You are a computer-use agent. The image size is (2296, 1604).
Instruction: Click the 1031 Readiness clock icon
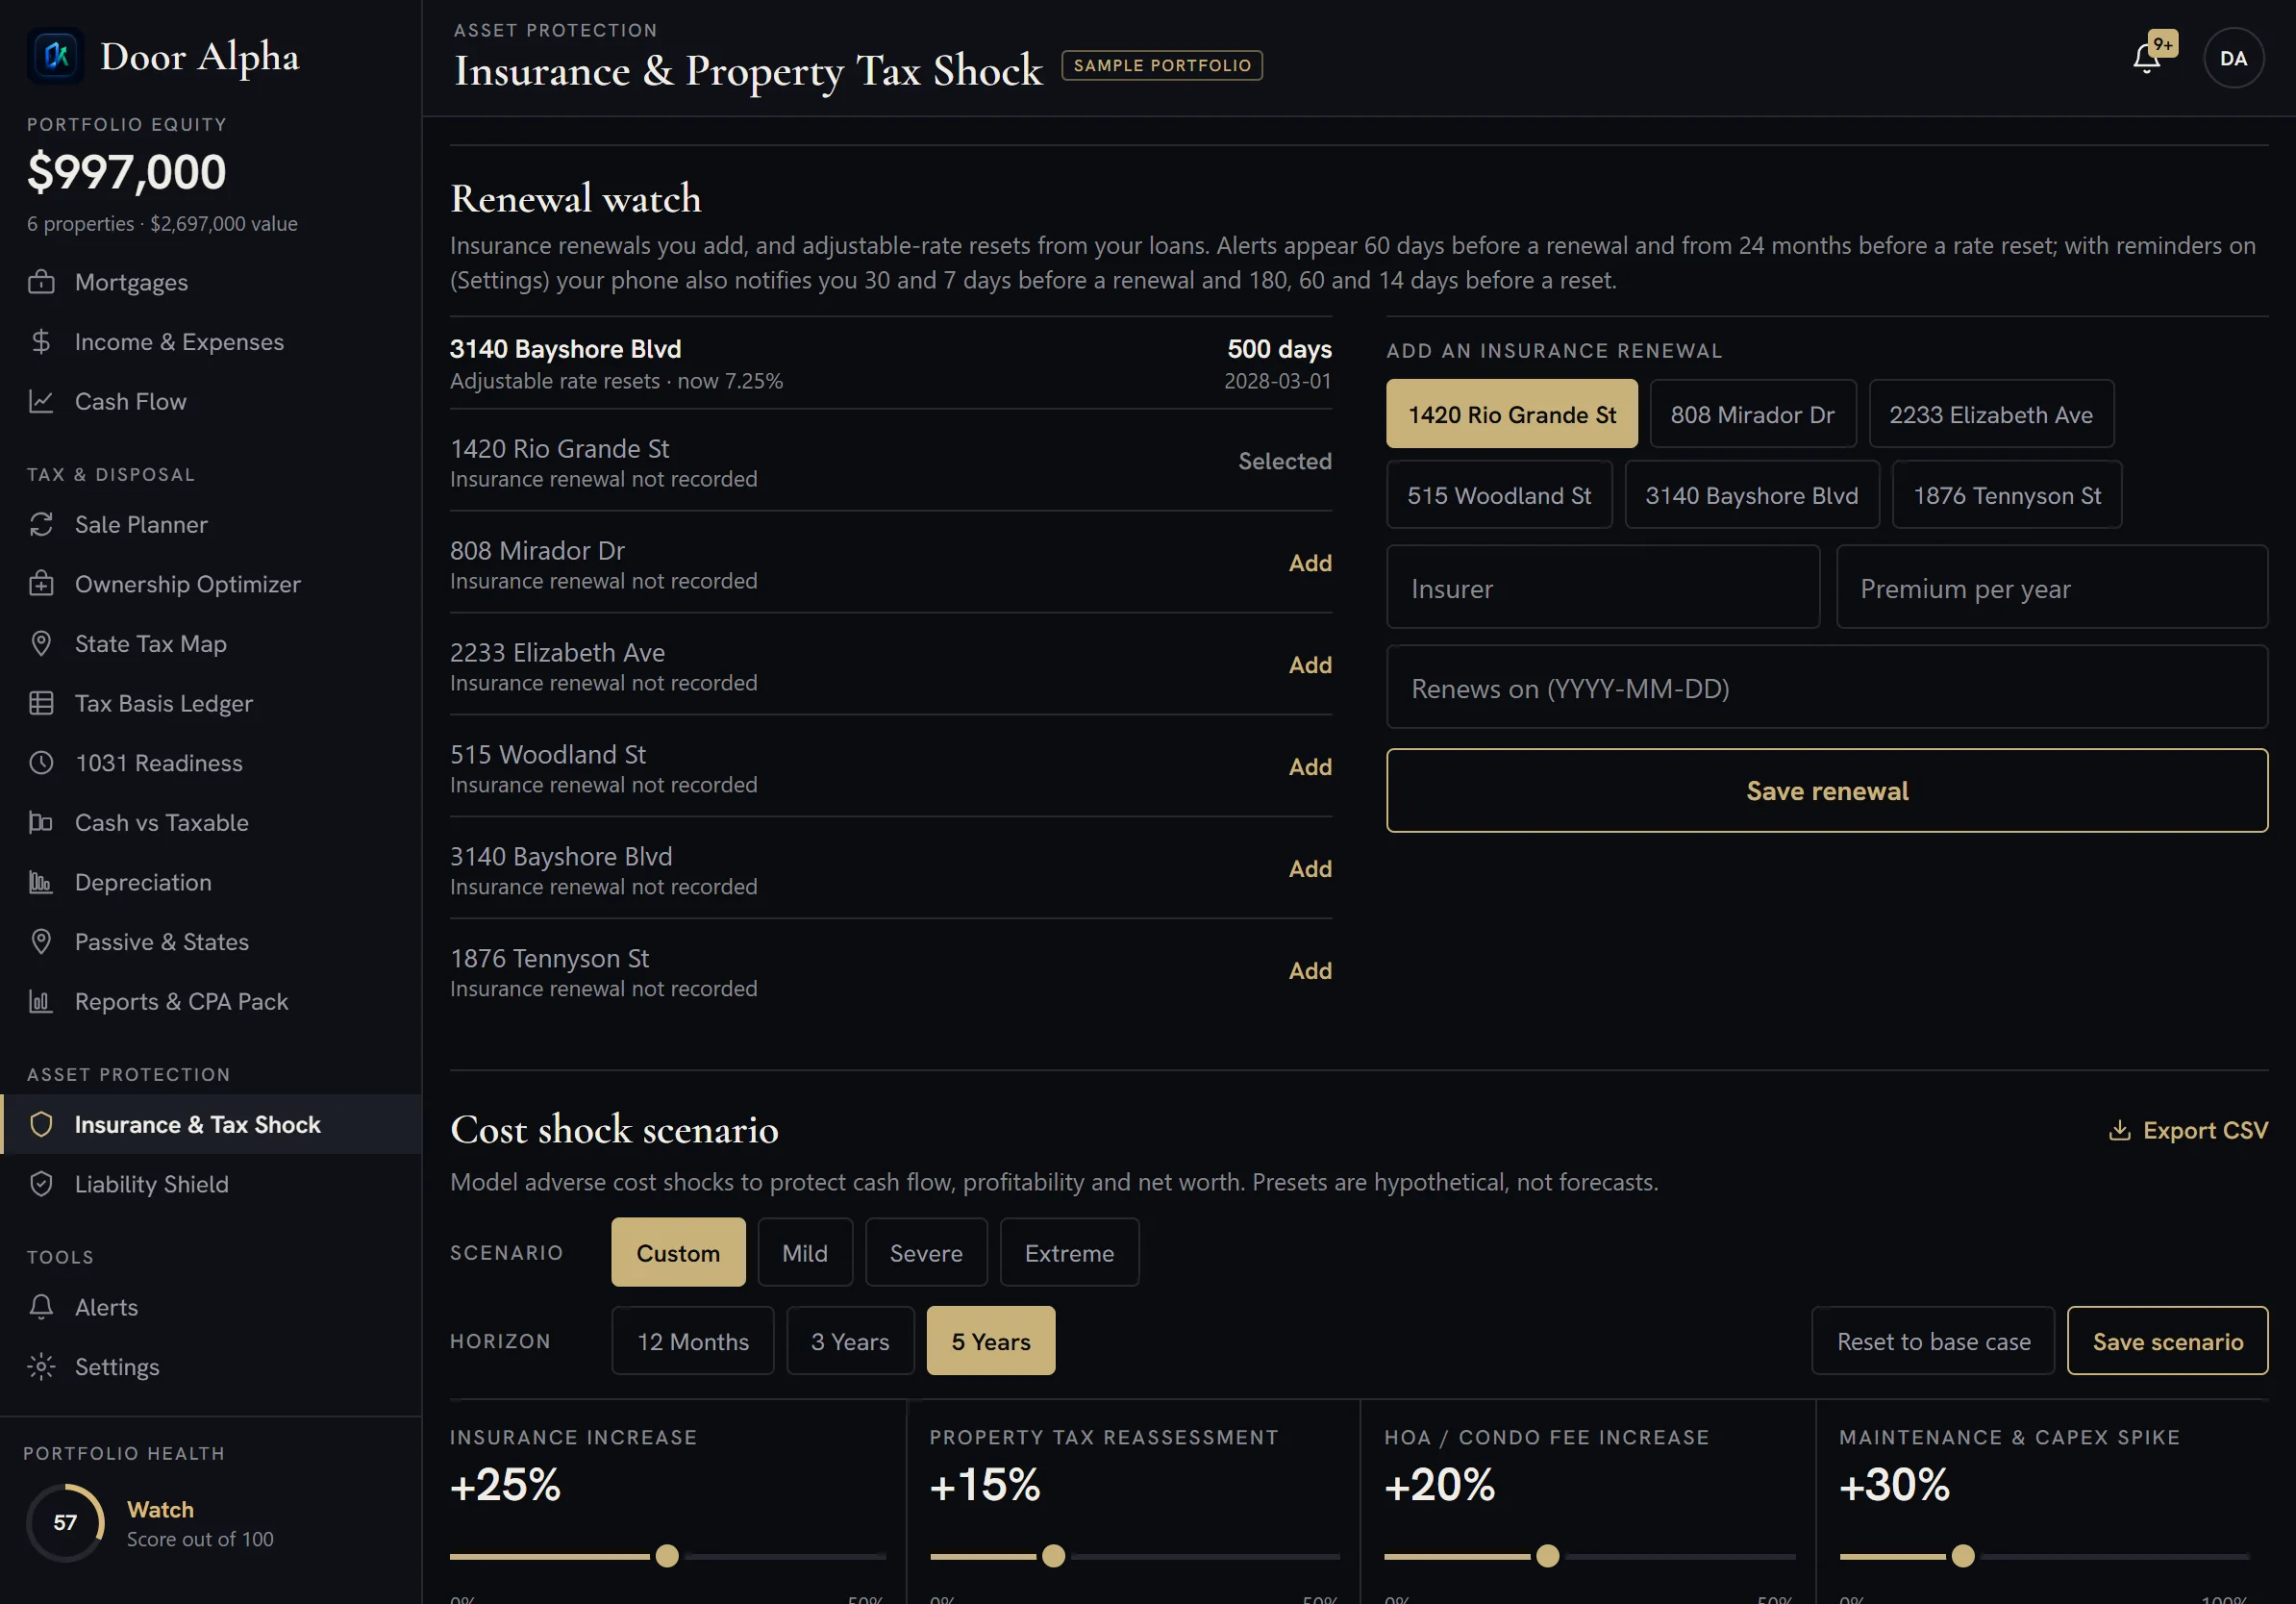click(x=41, y=763)
